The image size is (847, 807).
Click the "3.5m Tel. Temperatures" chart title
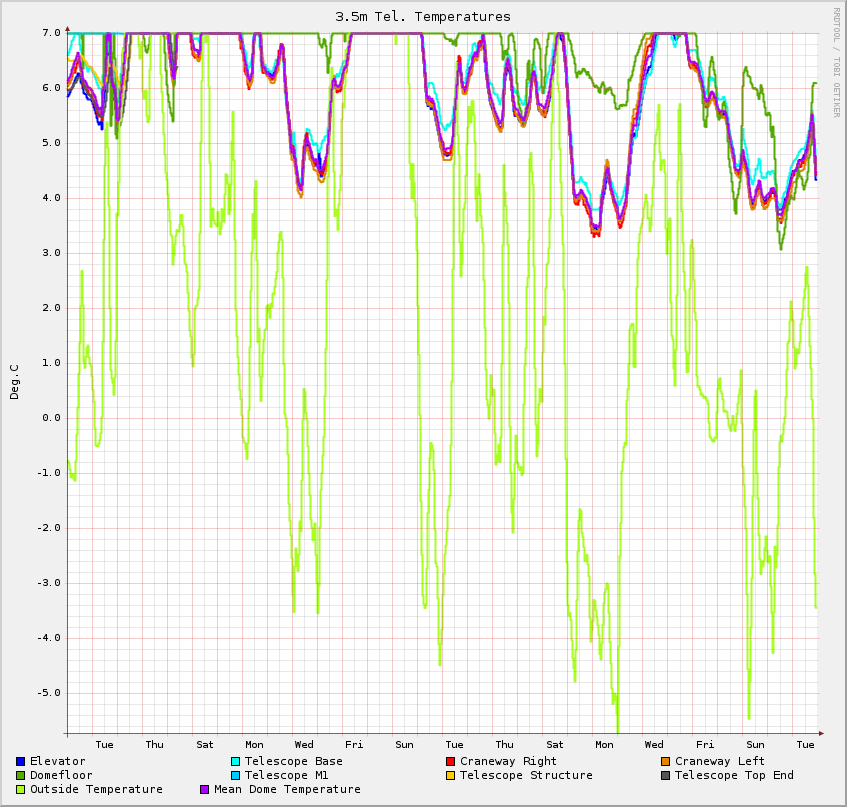click(423, 17)
